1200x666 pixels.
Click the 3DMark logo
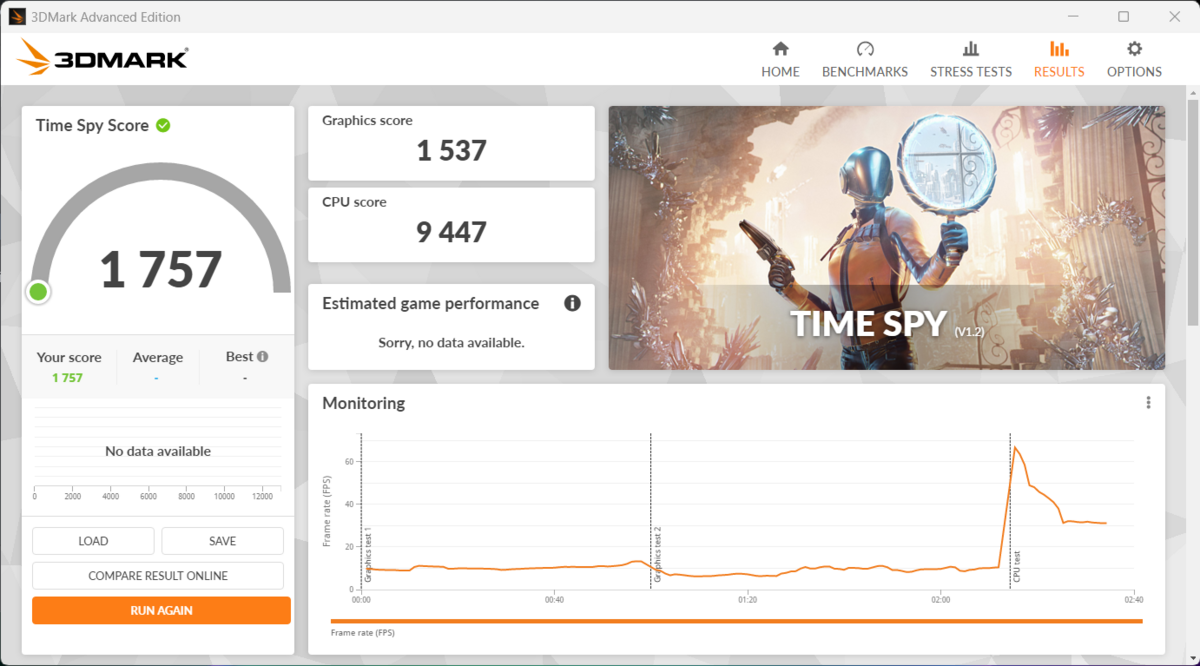coord(102,58)
